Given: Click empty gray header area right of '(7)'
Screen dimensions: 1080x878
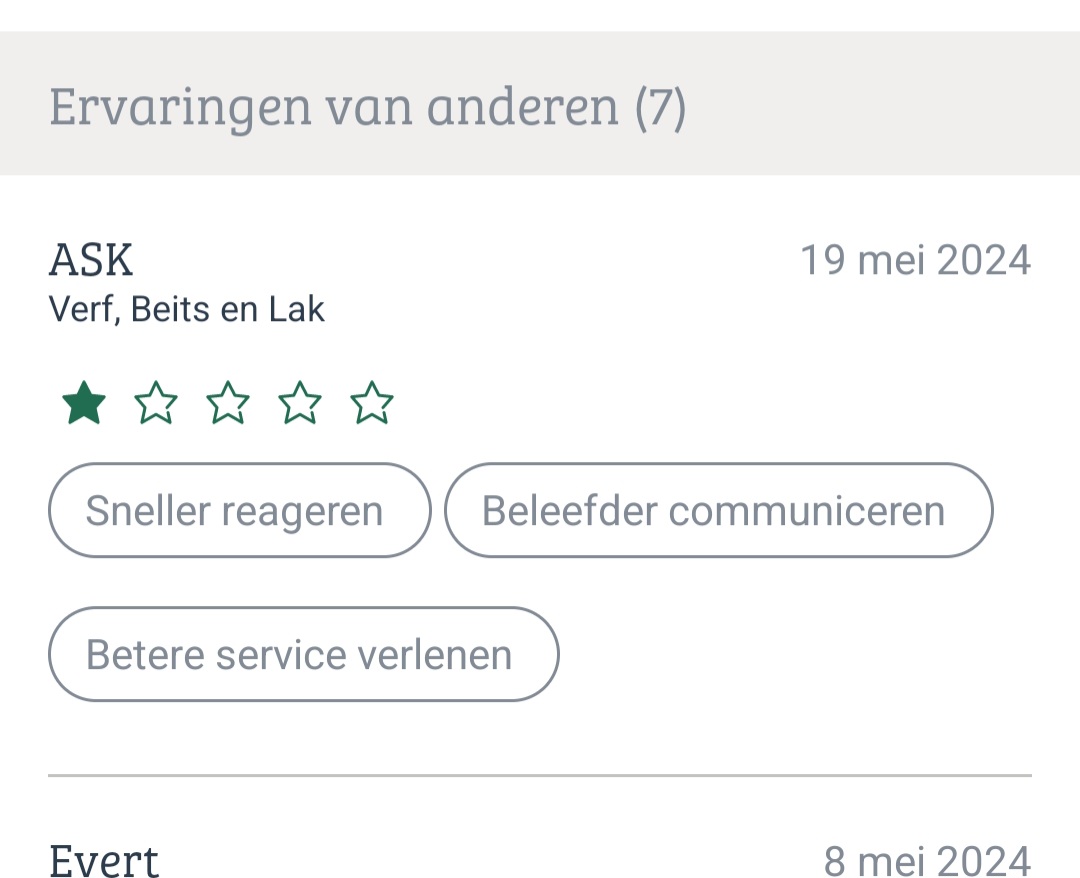Looking at the screenshot, I should pyautogui.click(x=880, y=105).
